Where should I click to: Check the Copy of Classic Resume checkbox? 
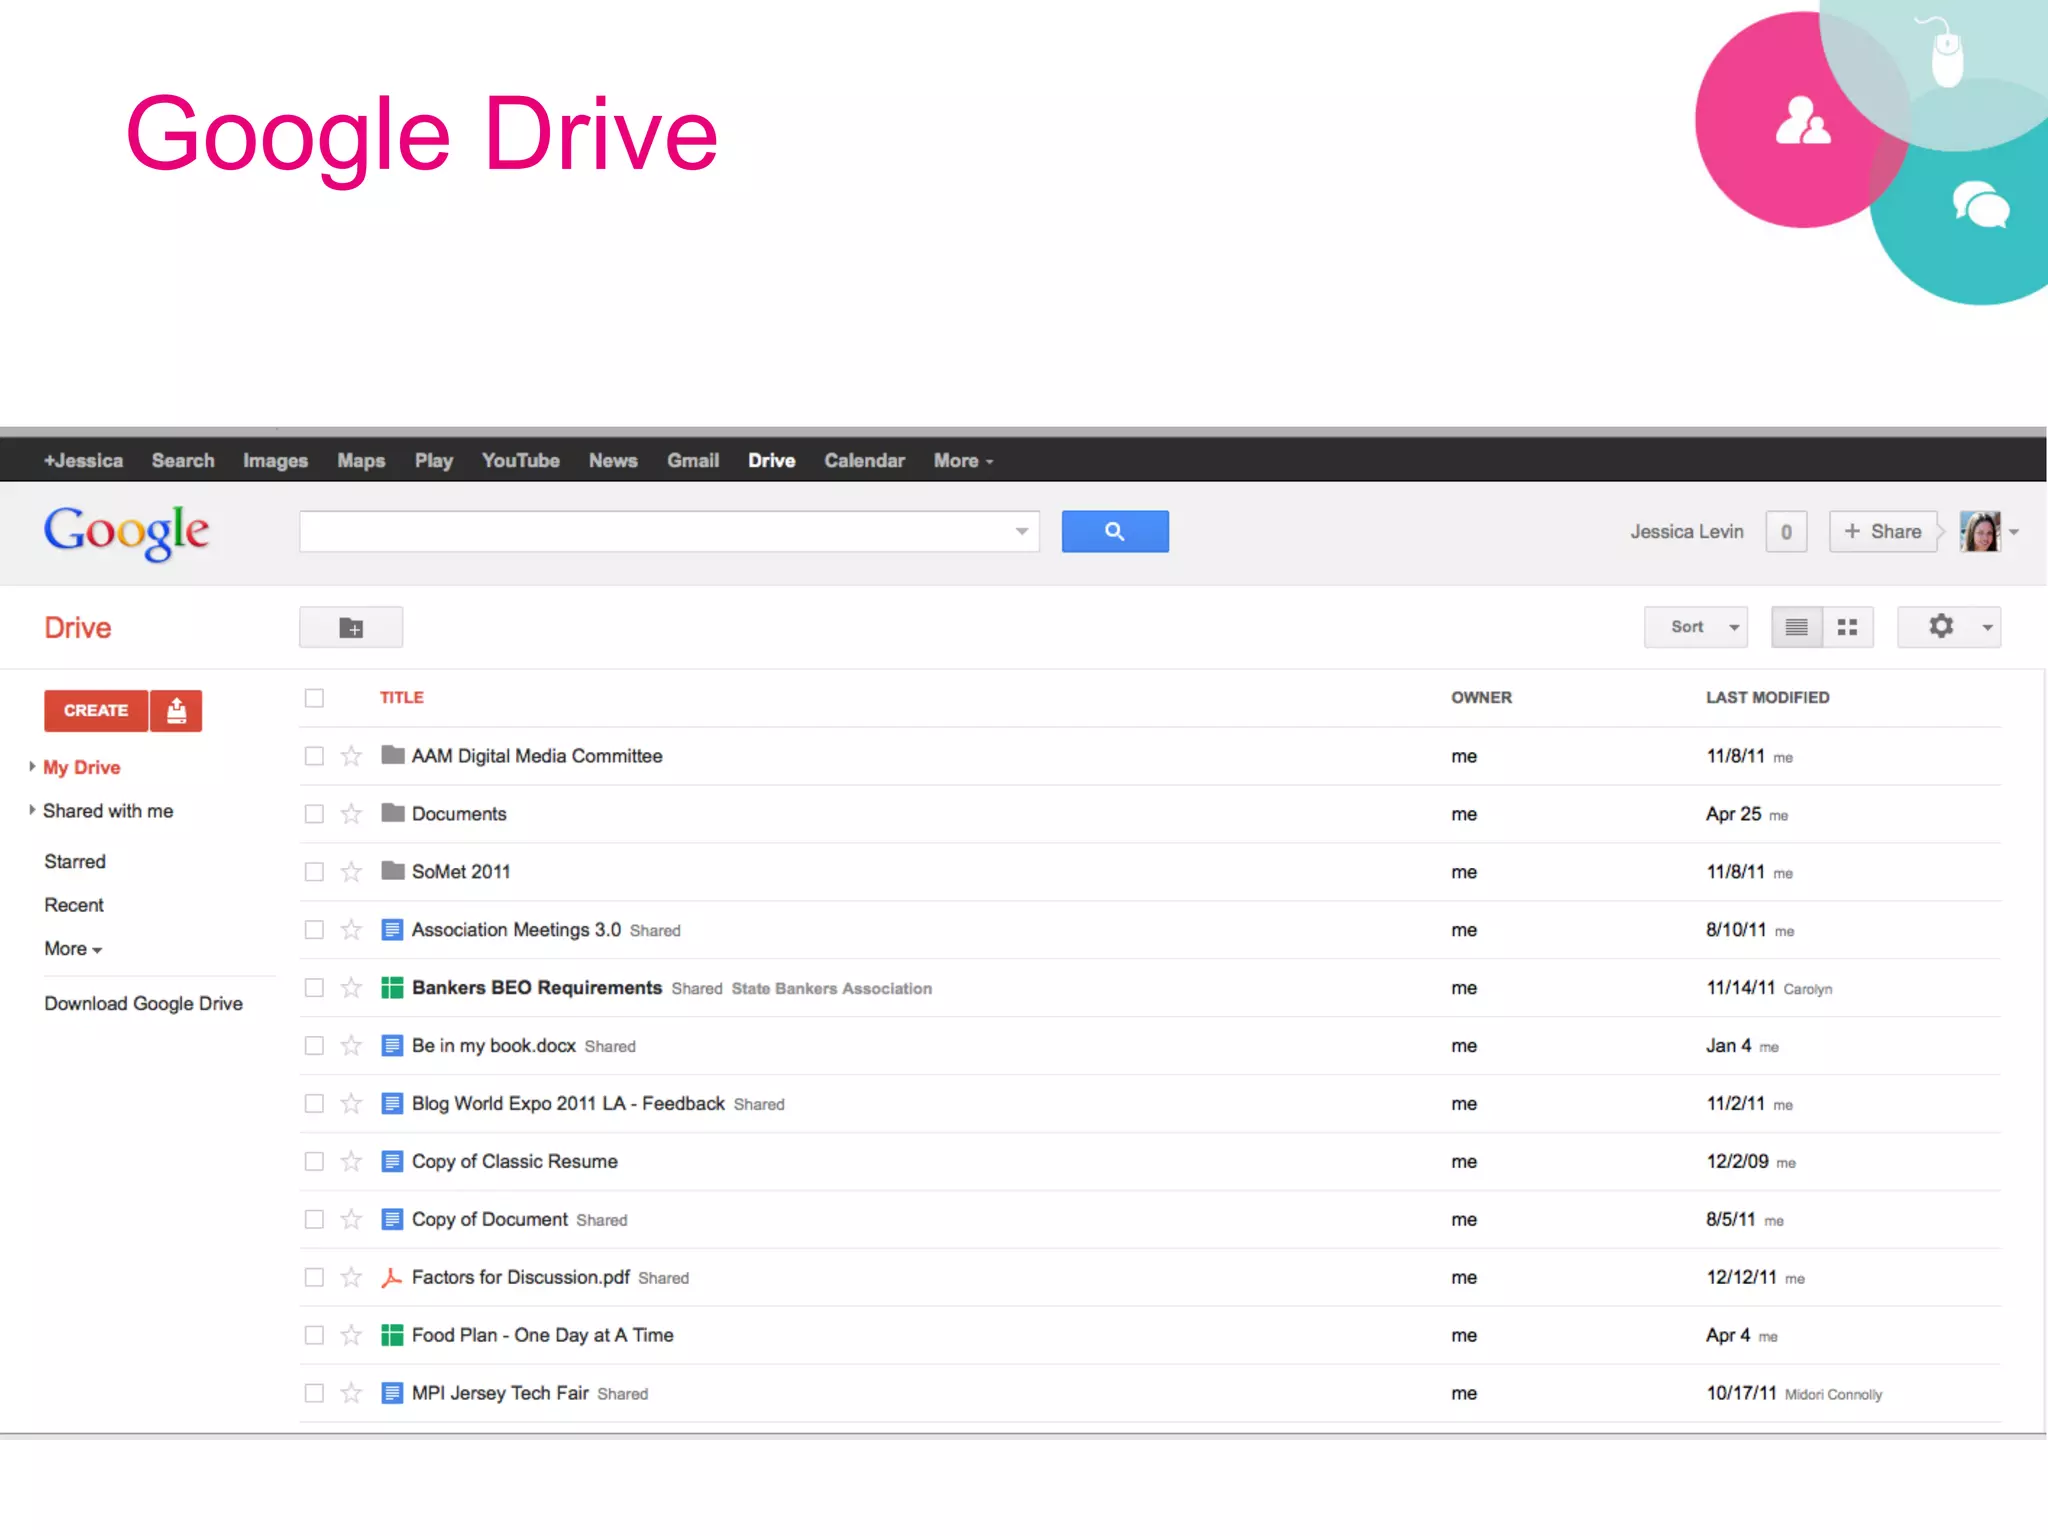(314, 1162)
